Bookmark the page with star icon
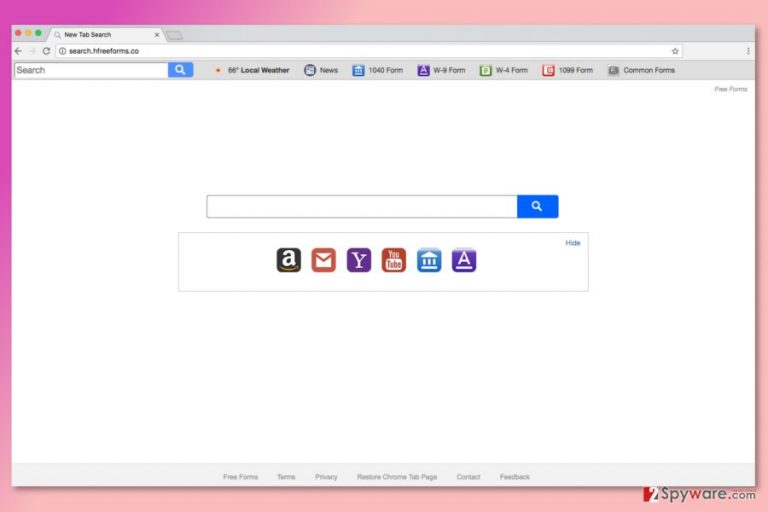This screenshot has width=768, height=512. point(675,51)
